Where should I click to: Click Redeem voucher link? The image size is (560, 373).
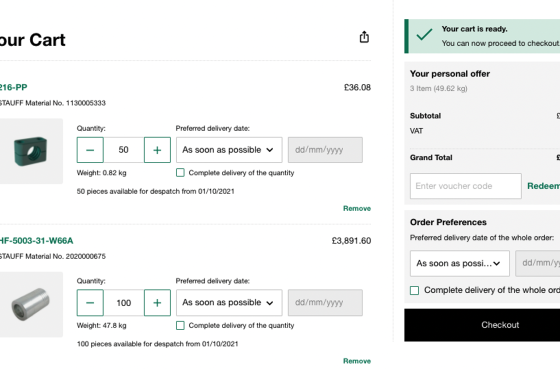point(544,186)
